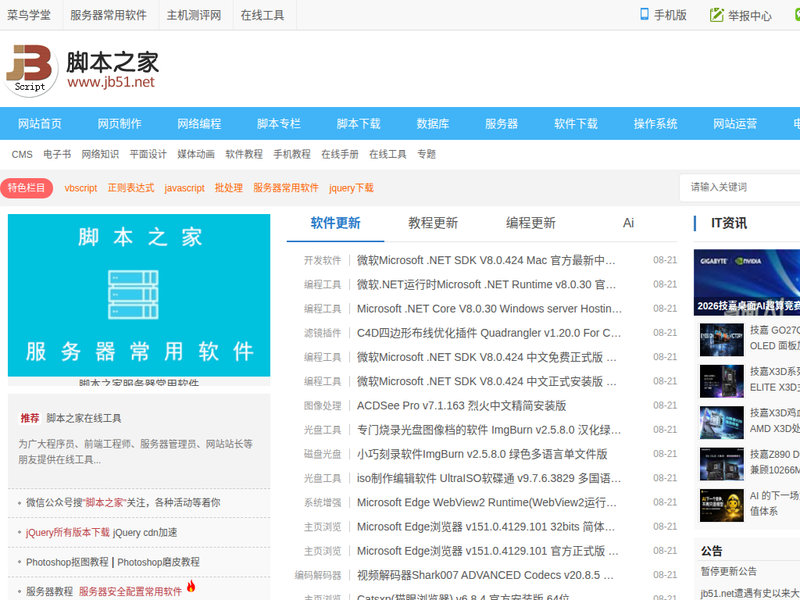This screenshot has height=600, width=800.
Task: Focus the 请输入关键词 search field
Action: point(740,187)
